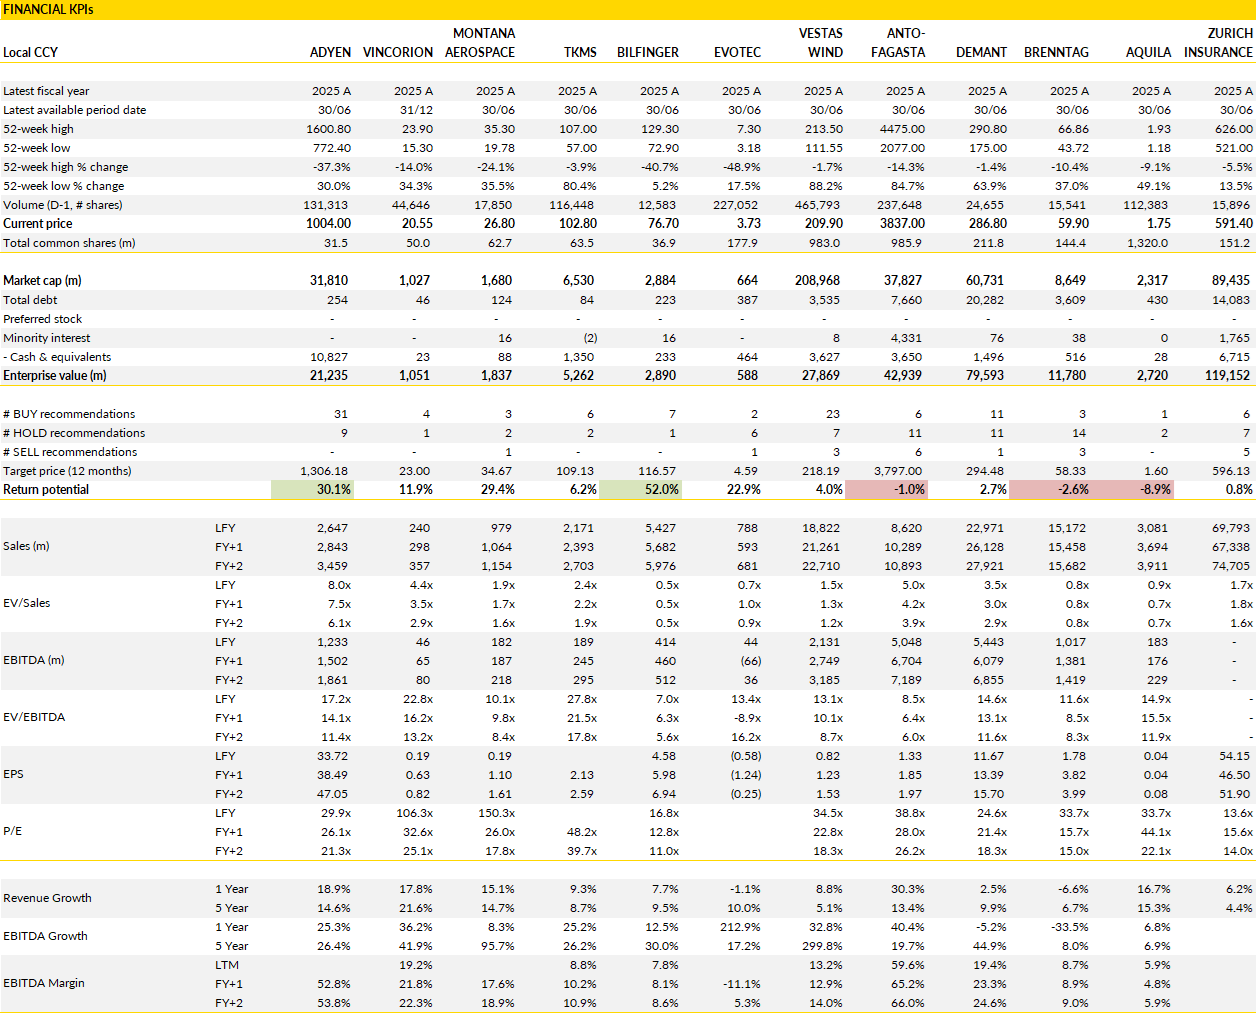Click the Target price (12 months) label
1256x1013 pixels.
point(67,471)
